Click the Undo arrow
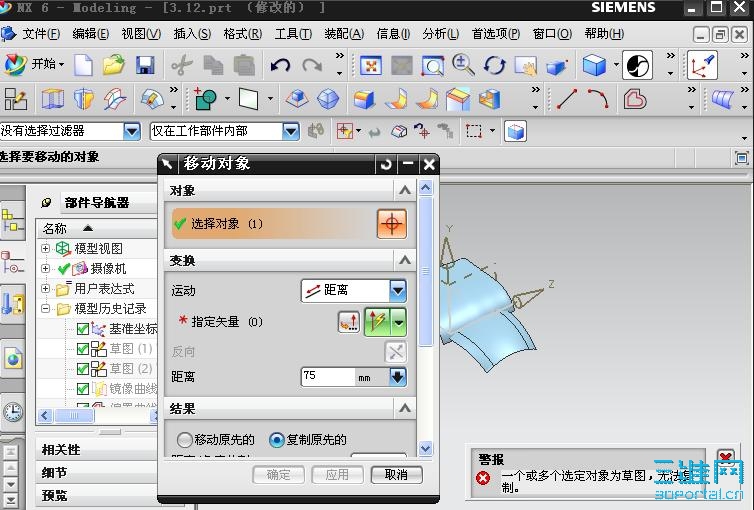754x510 pixels. coord(280,65)
